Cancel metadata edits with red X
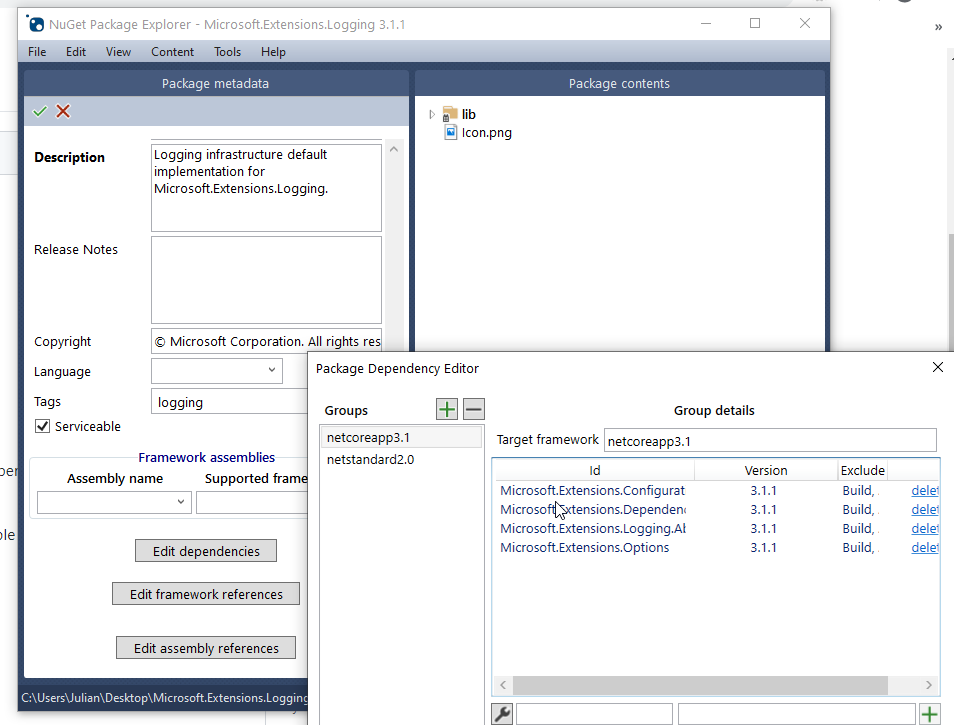This screenshot has height=725, width=954. [x=63, y=111]
